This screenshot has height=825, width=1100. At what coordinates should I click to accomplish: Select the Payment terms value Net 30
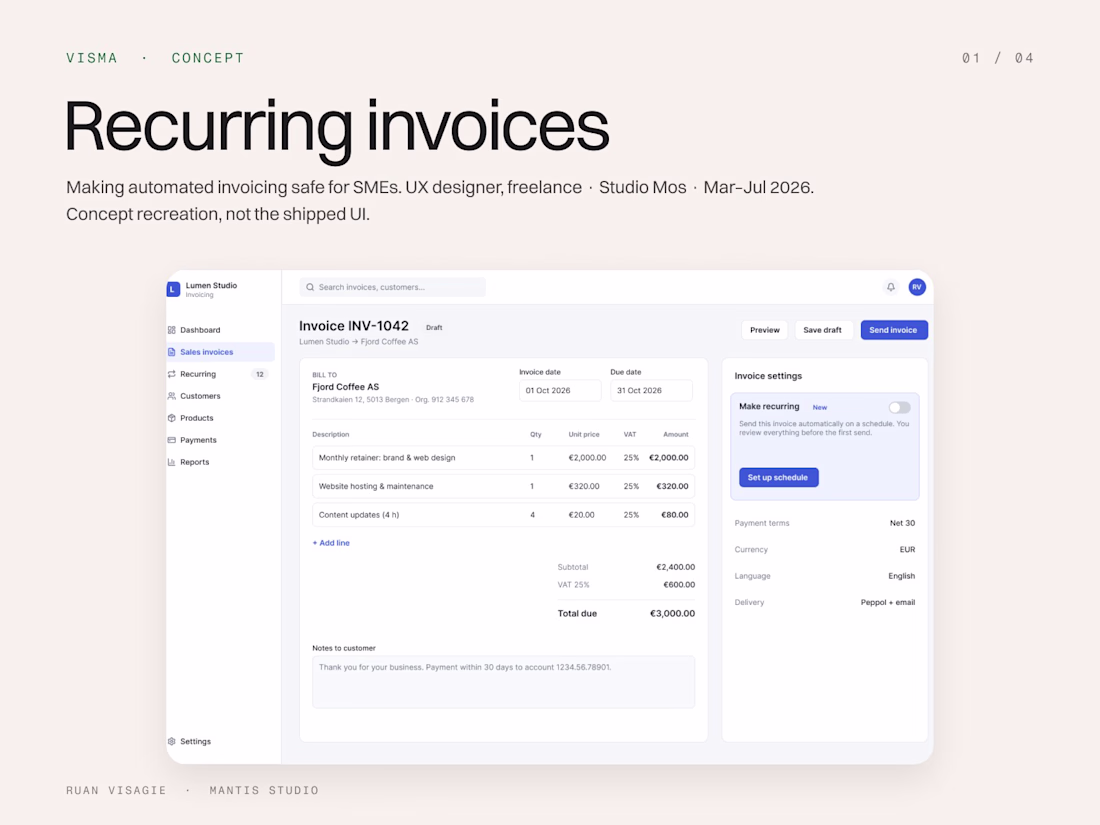[902, 523]
